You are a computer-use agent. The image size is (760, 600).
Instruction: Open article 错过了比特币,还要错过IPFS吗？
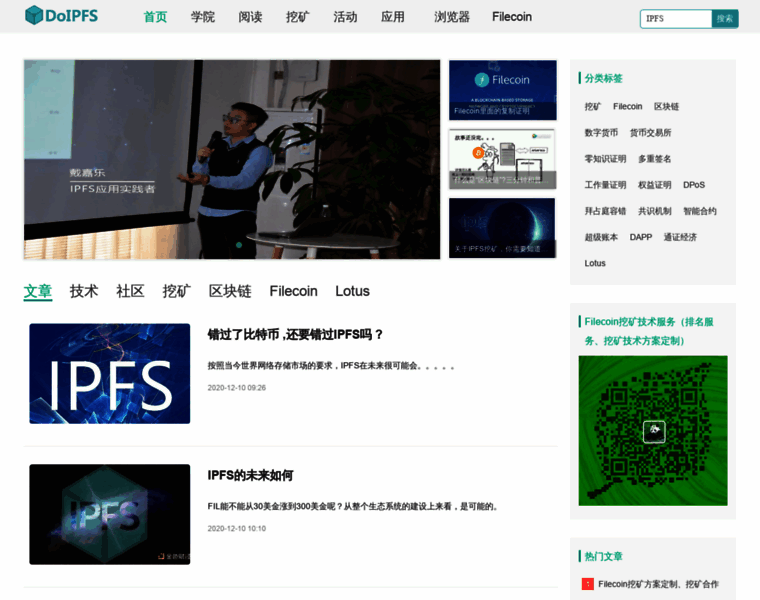295,334
